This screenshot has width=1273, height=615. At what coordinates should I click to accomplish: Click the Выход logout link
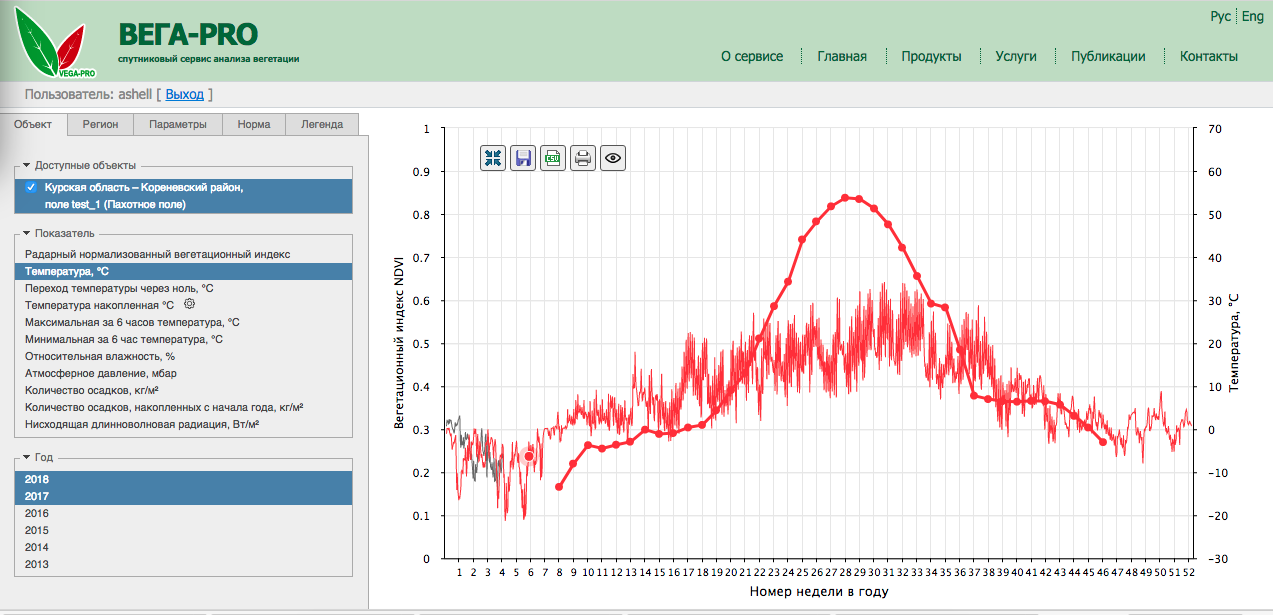pos(184,94)
